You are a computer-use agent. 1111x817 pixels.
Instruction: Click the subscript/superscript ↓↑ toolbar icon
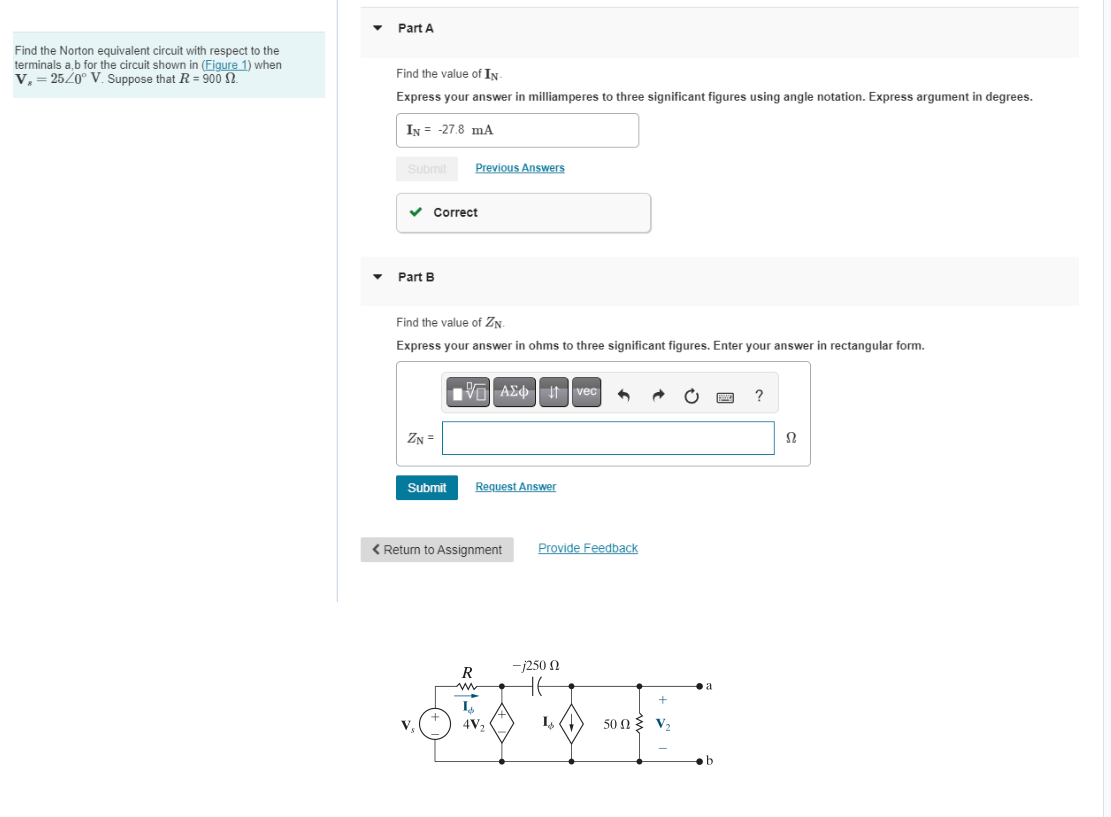point(553,393)
